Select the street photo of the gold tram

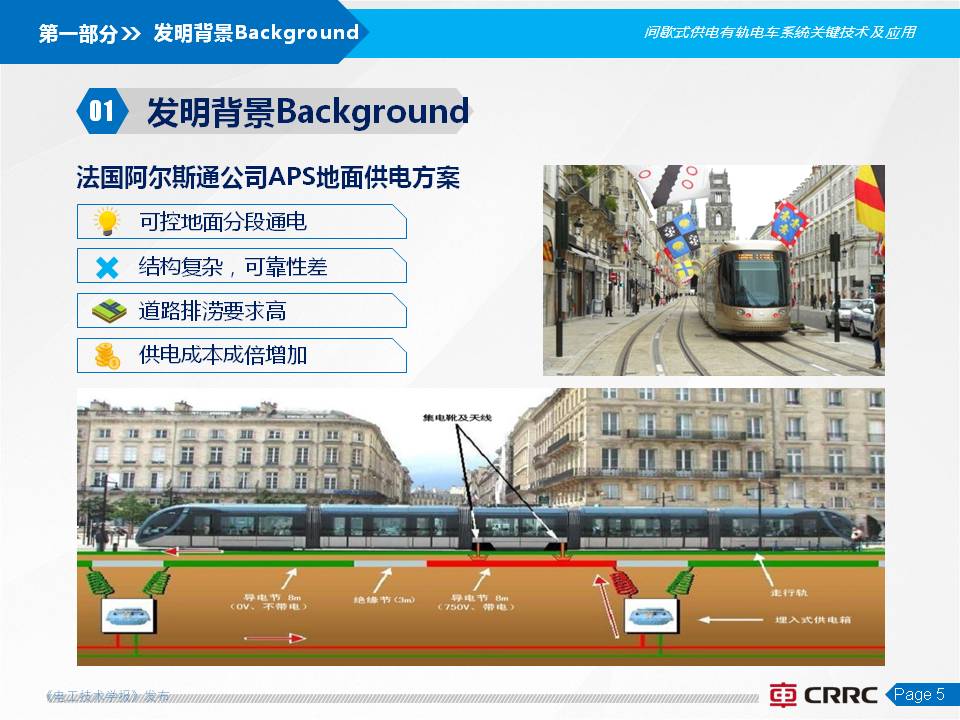coord(714,270)
